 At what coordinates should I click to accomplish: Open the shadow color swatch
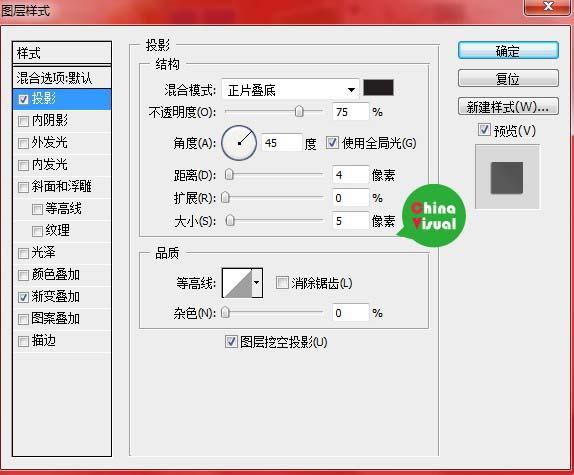[x=378, y=88]
